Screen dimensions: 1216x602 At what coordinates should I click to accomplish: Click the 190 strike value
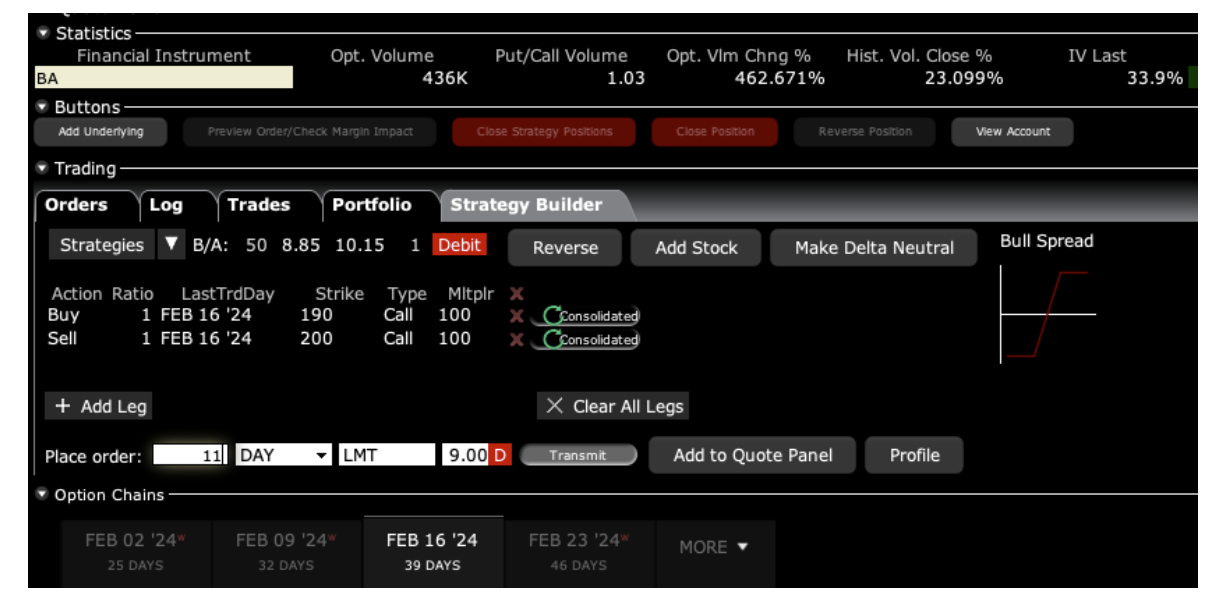(316, 315)
